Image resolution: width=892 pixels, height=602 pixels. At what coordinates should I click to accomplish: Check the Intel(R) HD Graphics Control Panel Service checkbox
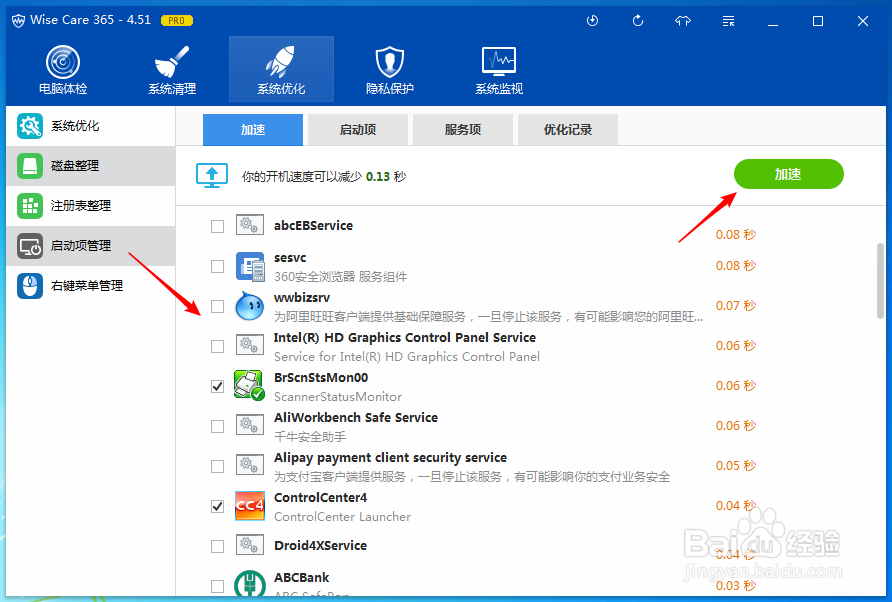(217, 346)
